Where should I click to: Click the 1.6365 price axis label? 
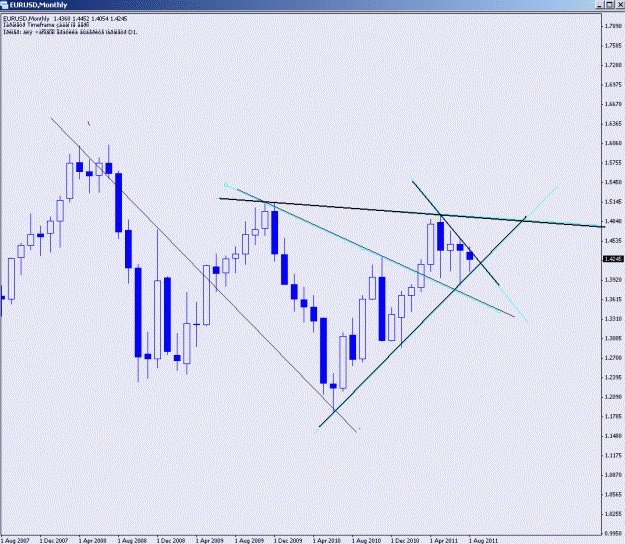614,124
